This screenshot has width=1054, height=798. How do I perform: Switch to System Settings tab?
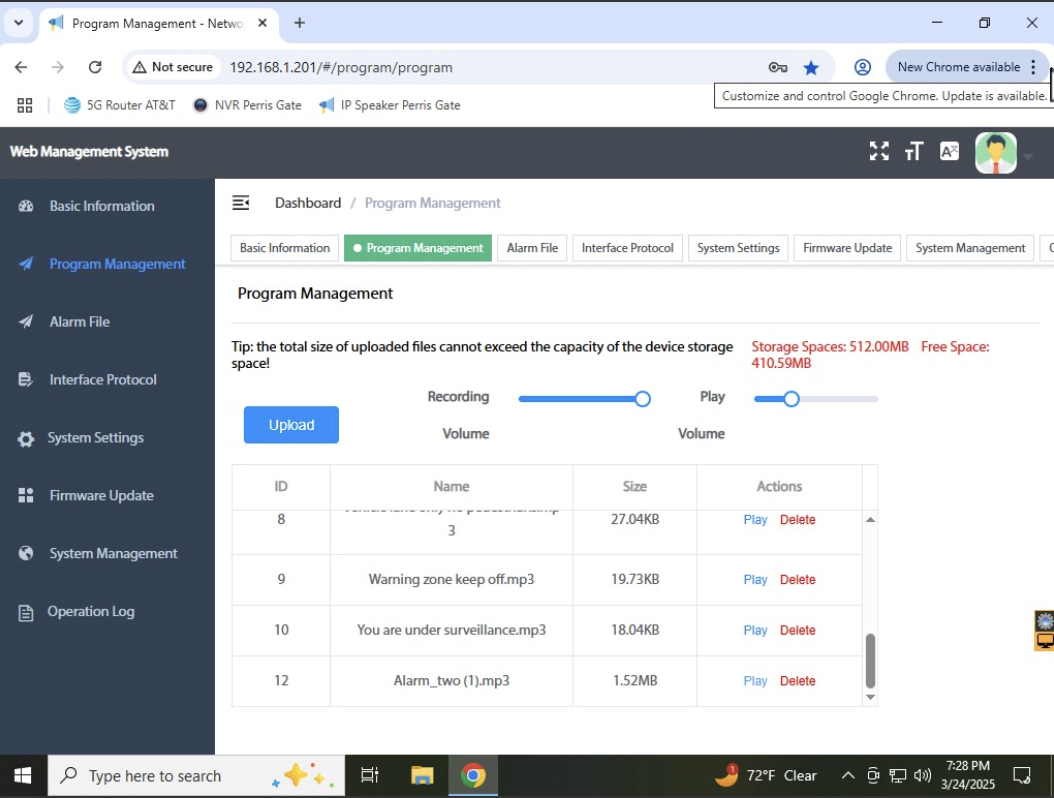[738, 248]
